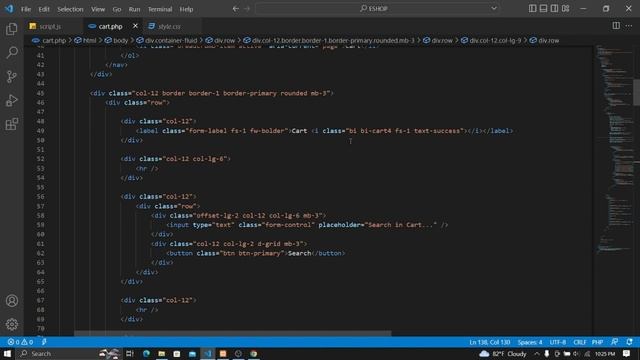This screenshot has width=640, height=360.
Task: Open the Explorer view in activity bar
Action: click(12, 29)
